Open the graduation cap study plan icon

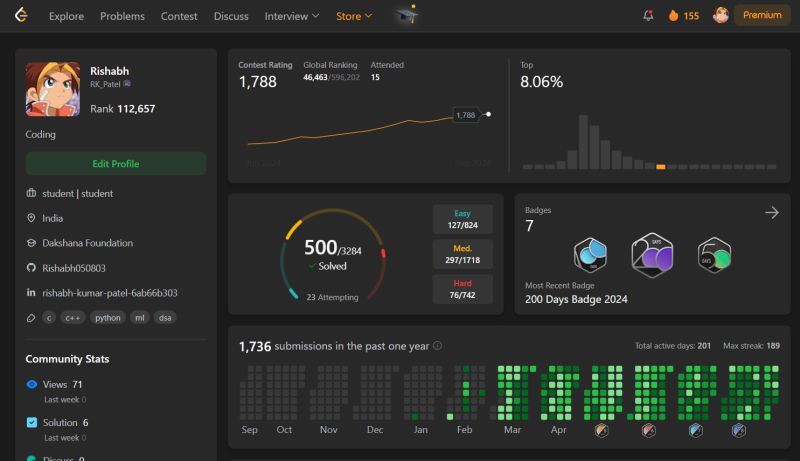(407, 15)
